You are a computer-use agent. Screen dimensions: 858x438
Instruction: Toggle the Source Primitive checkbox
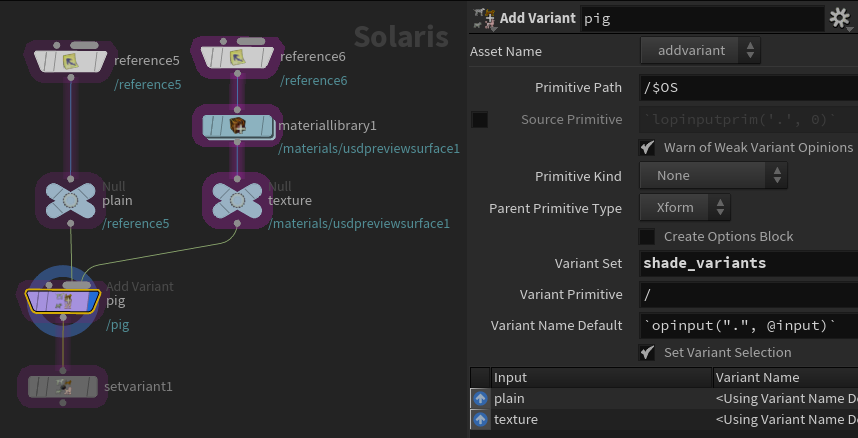click(480, 119)
